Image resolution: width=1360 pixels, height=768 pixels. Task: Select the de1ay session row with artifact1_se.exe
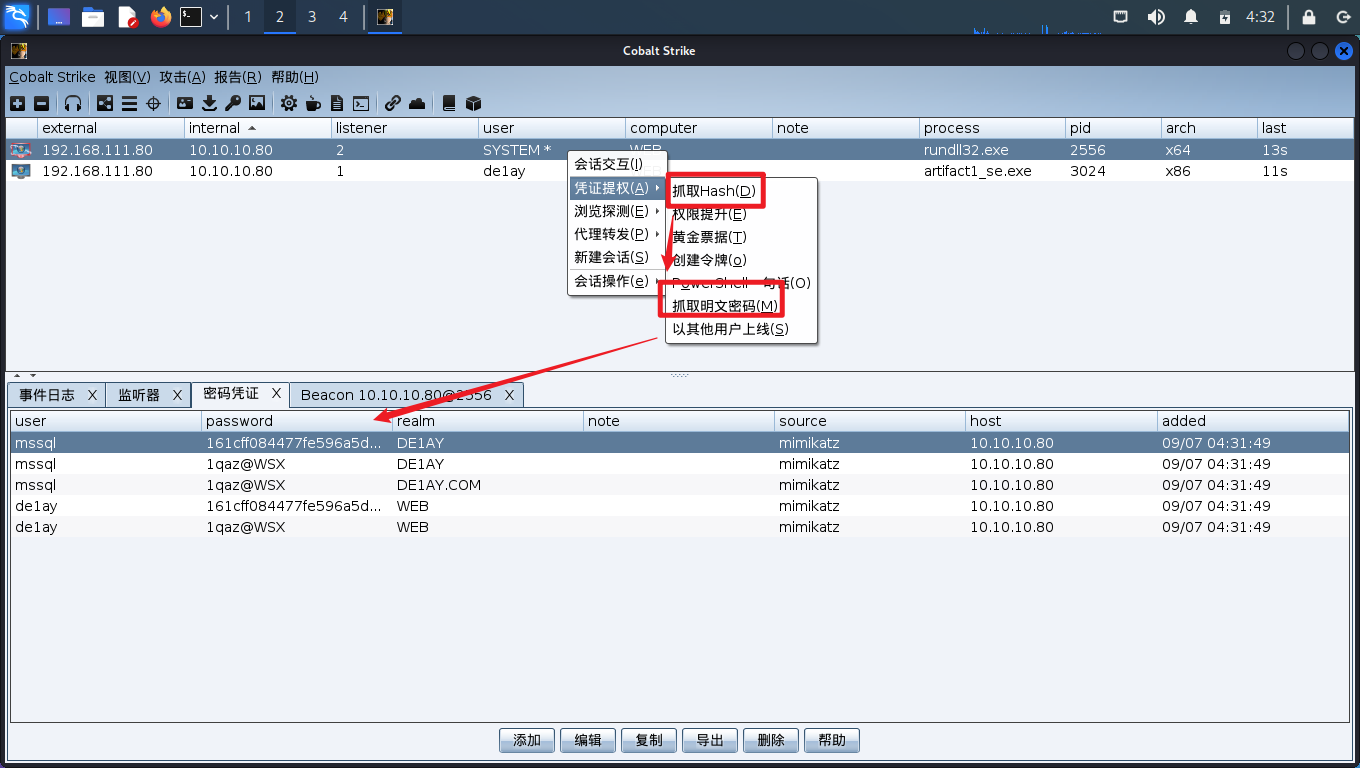(x=680, y=171)
